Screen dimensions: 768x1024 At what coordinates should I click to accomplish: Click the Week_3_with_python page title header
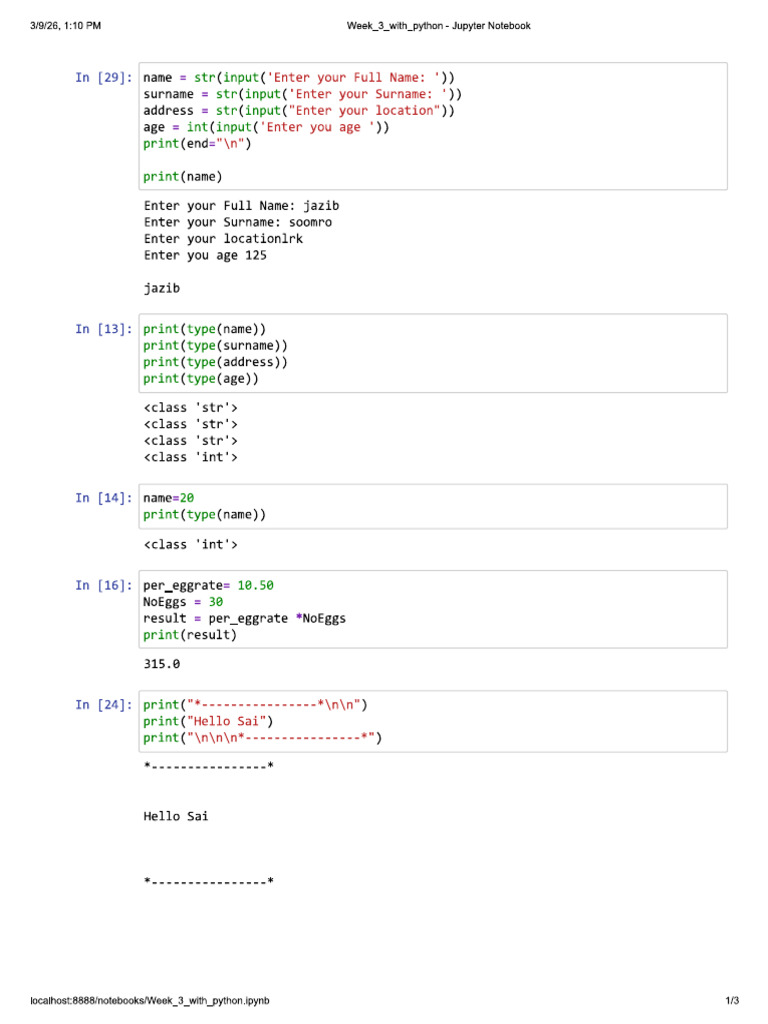438,26
